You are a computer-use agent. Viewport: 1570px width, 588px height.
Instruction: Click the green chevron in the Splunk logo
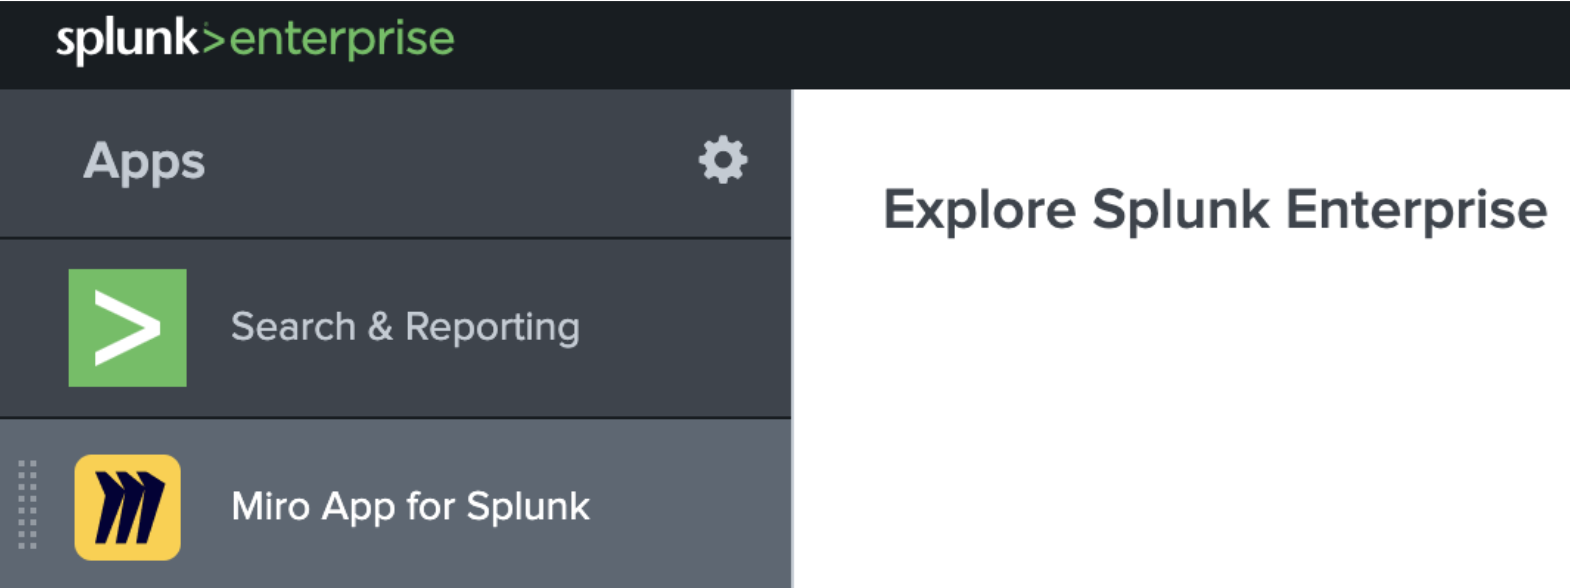pyautogui.click(x=213, y=40)
